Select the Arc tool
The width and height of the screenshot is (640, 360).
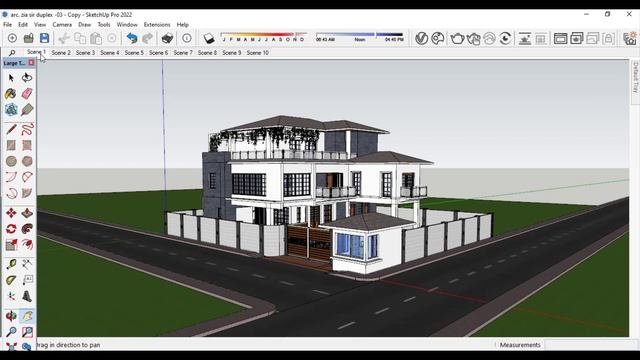pyautogui.click(x=11, y=177)
